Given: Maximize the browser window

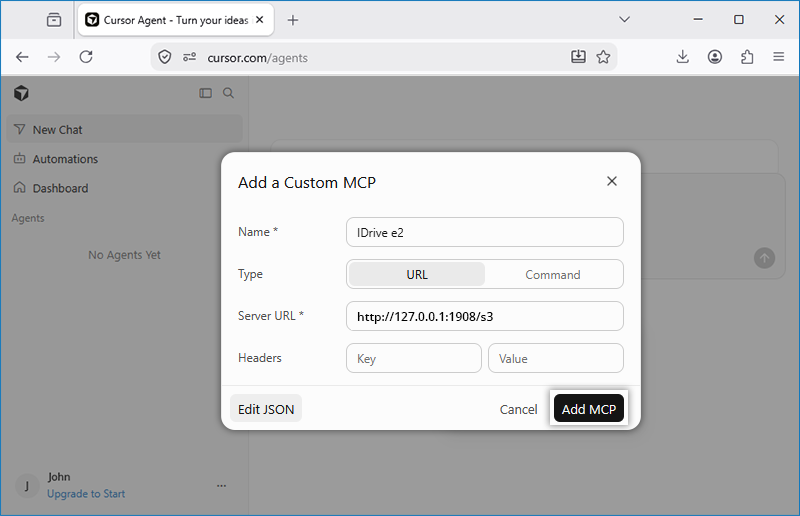Looking at the screenshot, I should (x=739, y=19).
